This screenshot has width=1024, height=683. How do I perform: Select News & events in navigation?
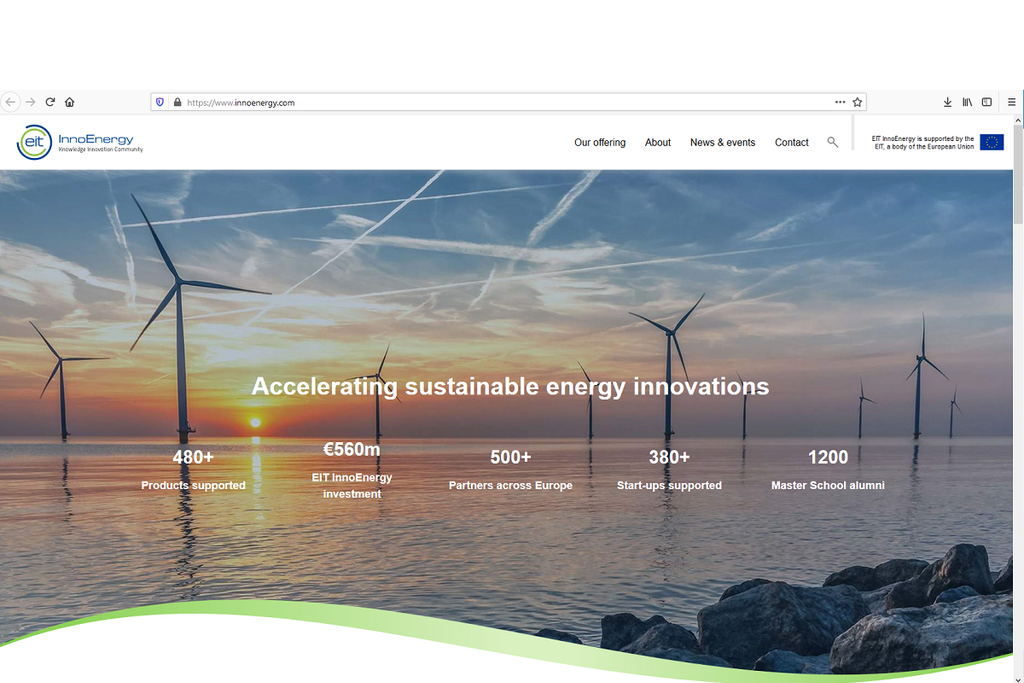point(722,142)
